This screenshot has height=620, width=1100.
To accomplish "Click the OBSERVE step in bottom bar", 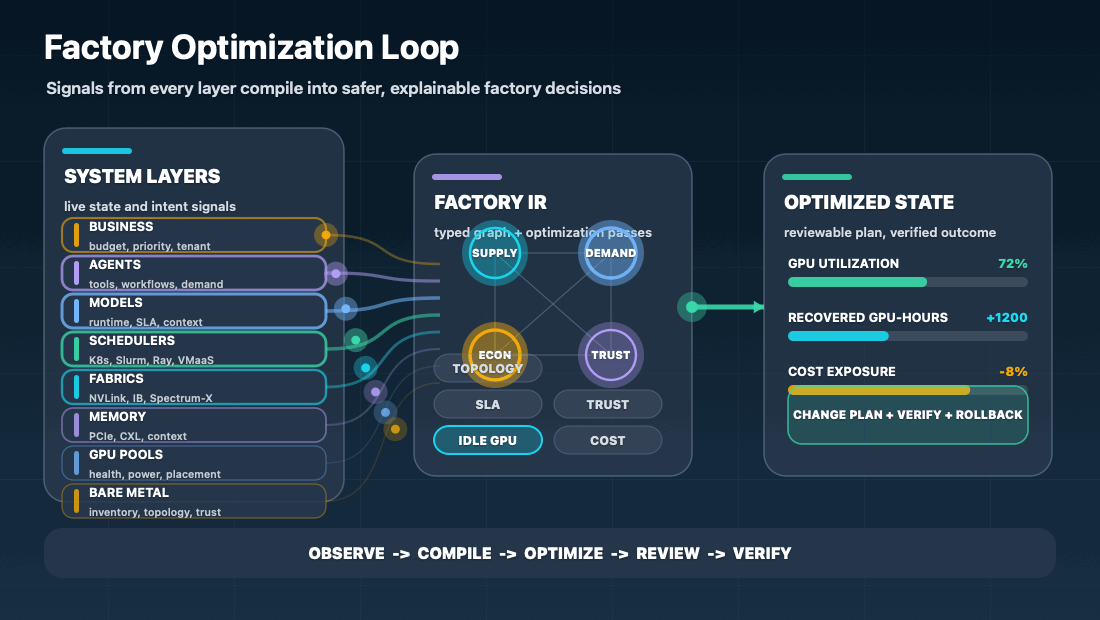I will pos(347,553).
